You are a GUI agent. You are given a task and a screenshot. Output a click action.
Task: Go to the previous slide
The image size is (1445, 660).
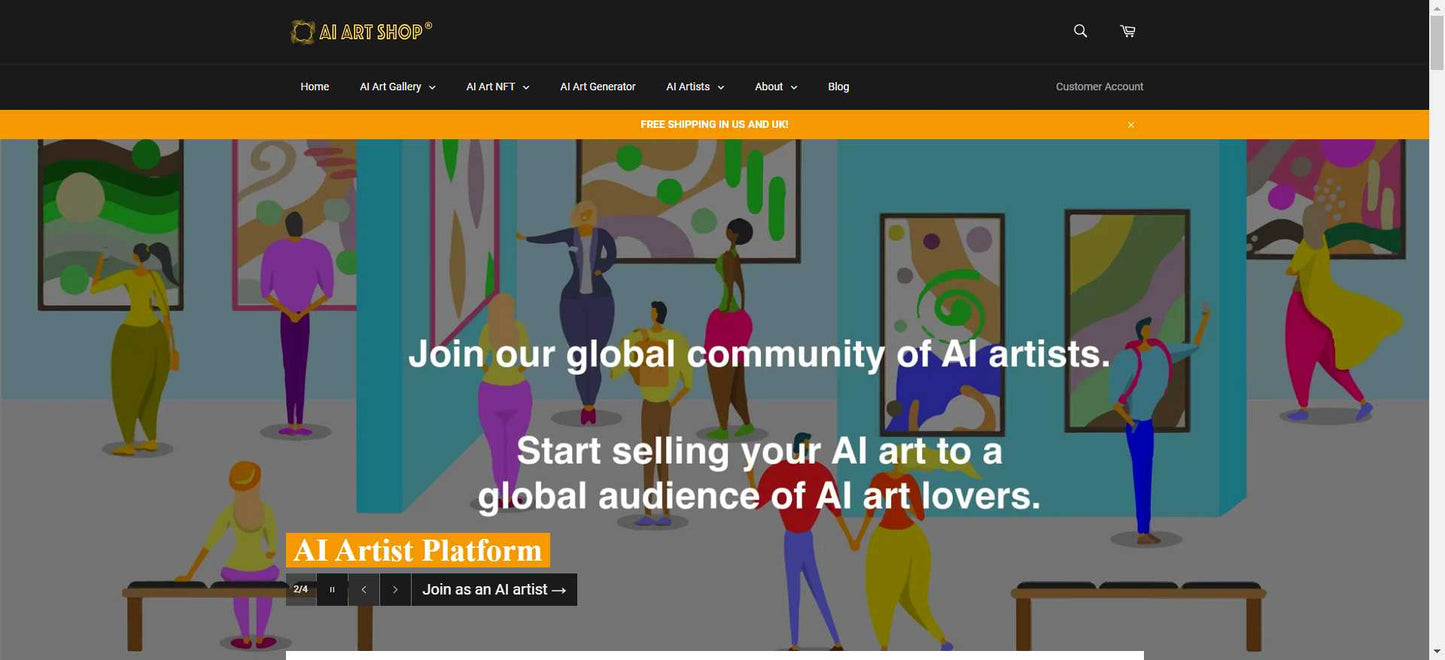click(364, 590)
